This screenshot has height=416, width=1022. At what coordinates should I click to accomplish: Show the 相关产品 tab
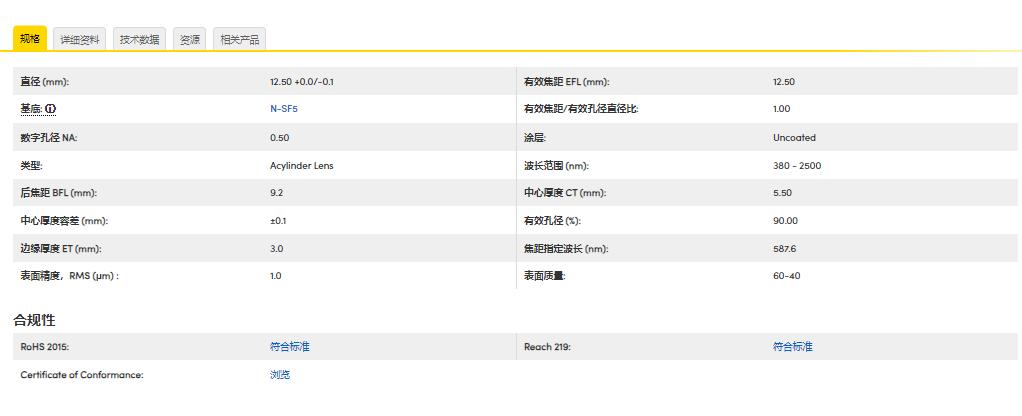click(239, 39)
